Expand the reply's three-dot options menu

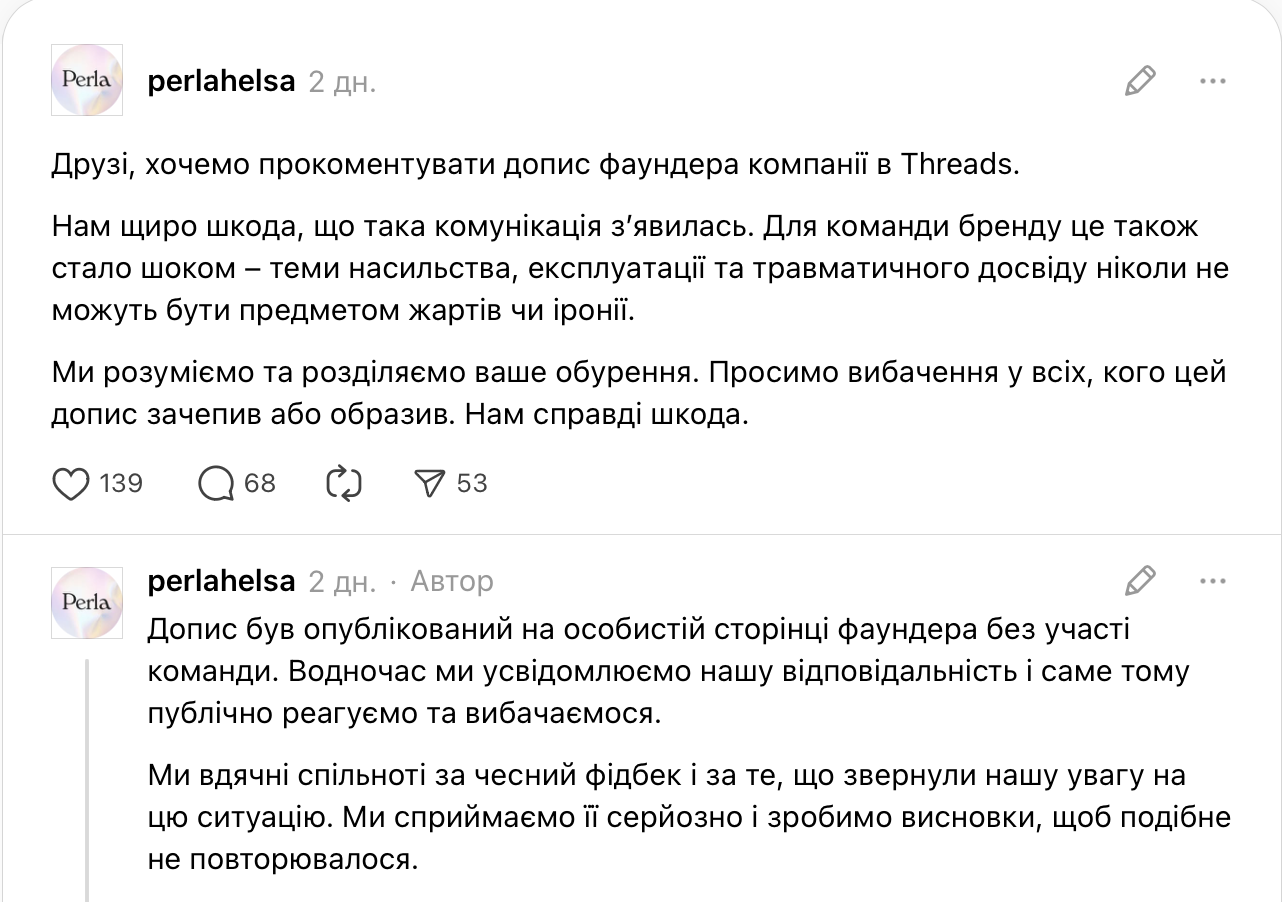1212,581
